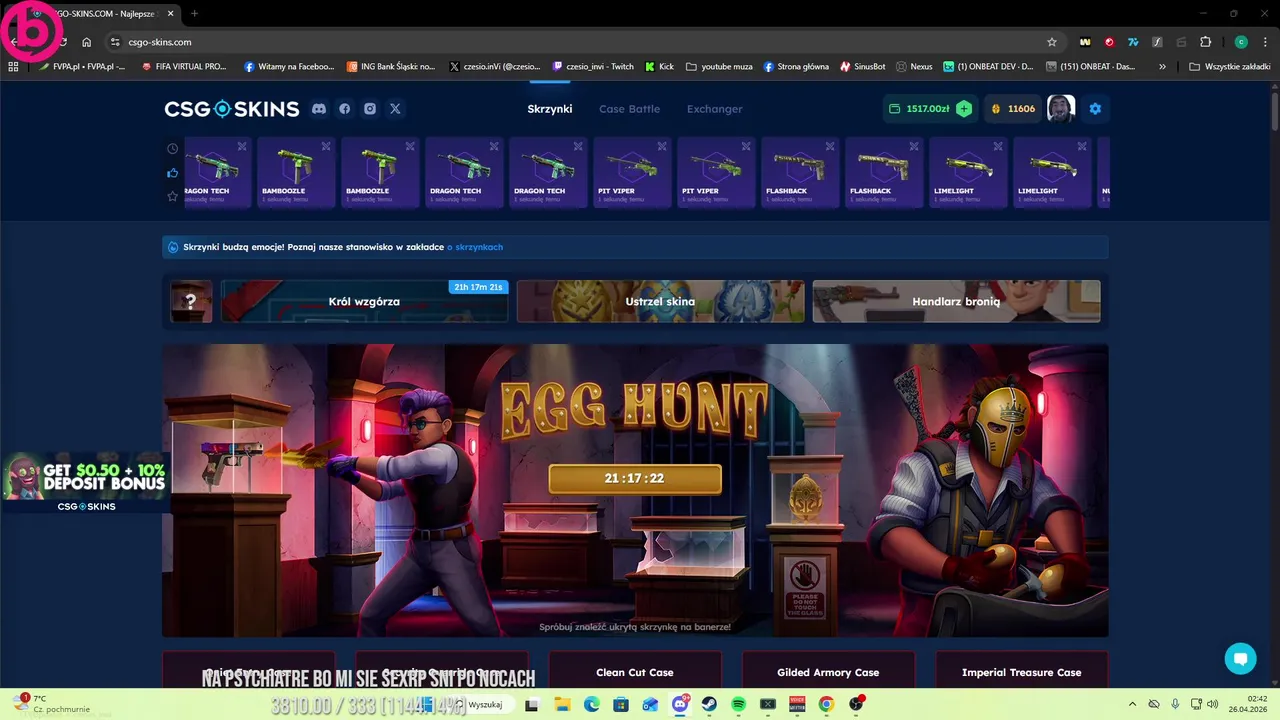
Task: Open the Wszystkie zakładki folder
Action: point(1229,67)
